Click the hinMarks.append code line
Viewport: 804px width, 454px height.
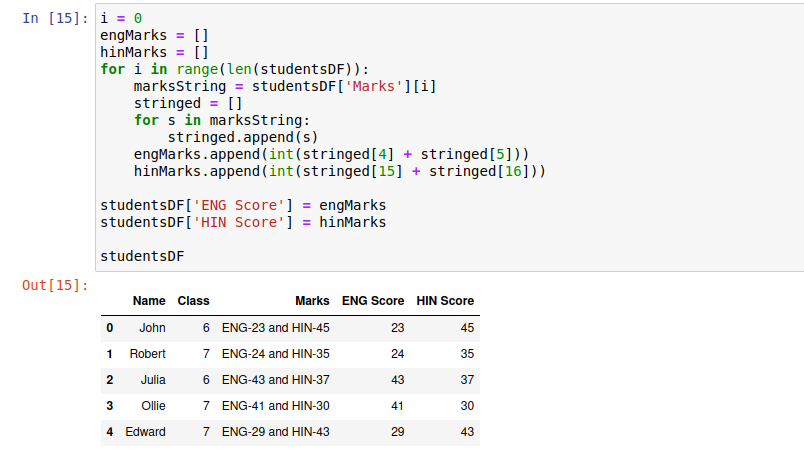tap(340, 171)
